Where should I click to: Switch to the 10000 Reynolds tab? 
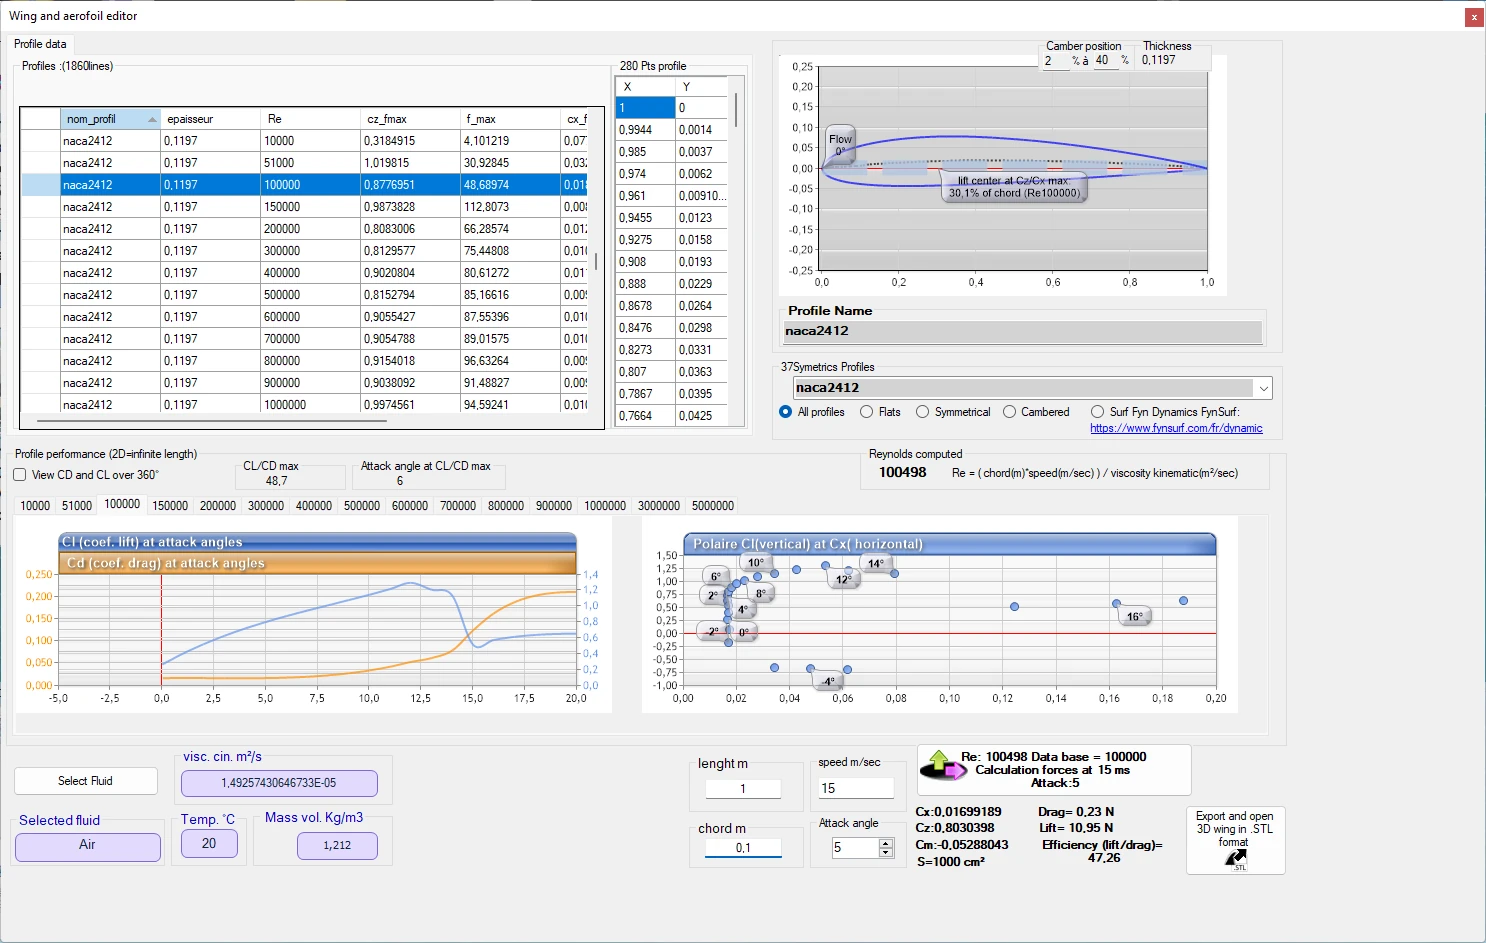click(35, 506)
